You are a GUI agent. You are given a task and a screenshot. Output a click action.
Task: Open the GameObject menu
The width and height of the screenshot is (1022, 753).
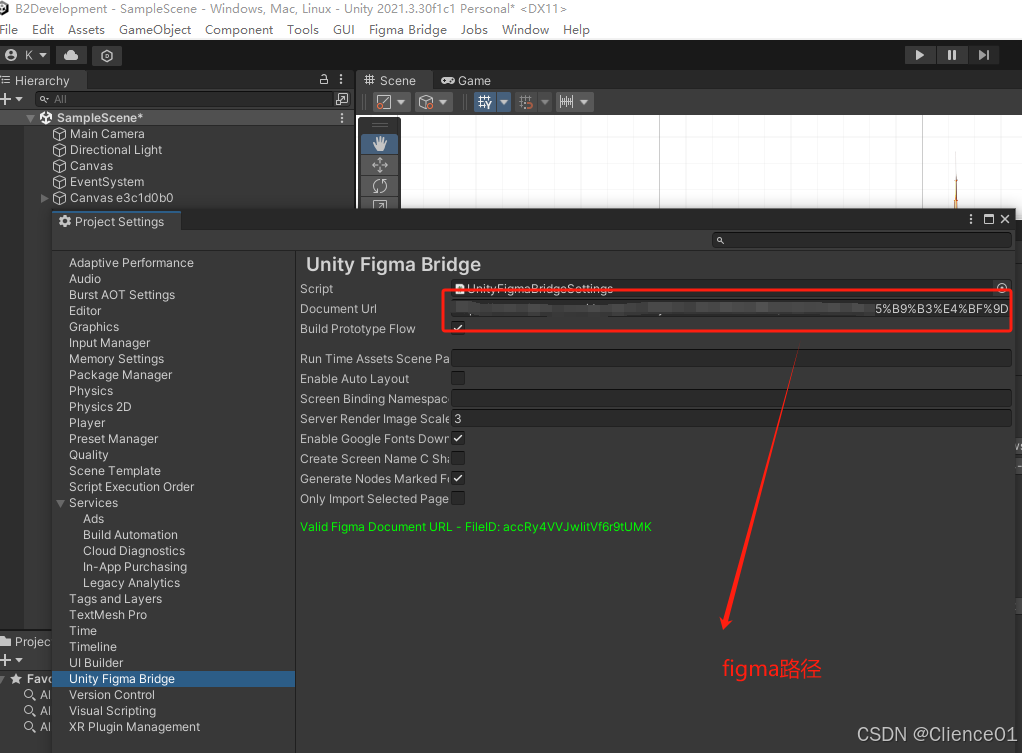[155, 29]
